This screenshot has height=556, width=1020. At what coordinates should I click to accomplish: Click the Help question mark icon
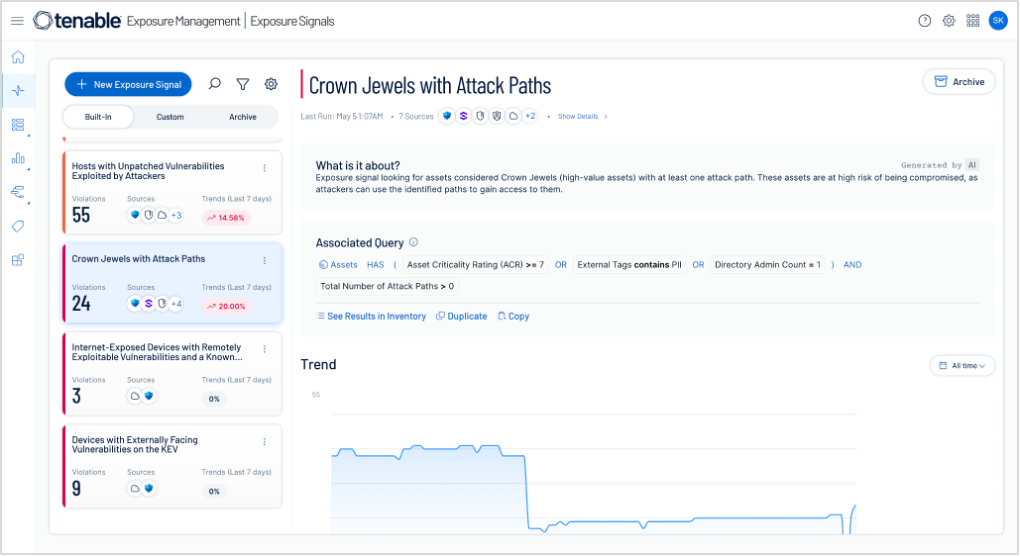tap(924, 21)
